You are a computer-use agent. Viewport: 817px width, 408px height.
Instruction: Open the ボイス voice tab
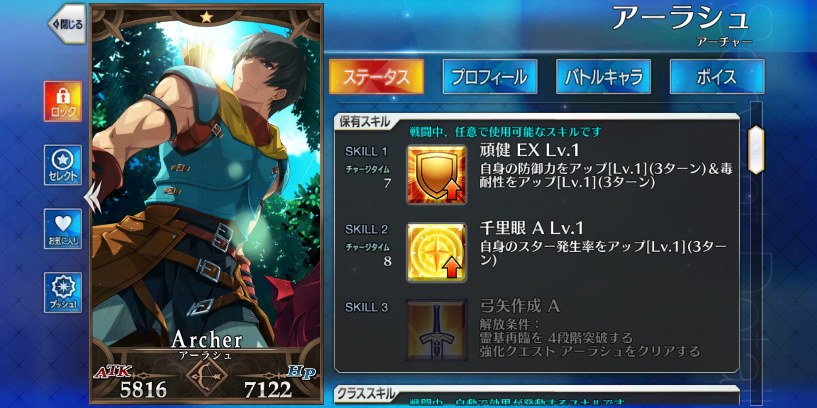coord(717,77)
